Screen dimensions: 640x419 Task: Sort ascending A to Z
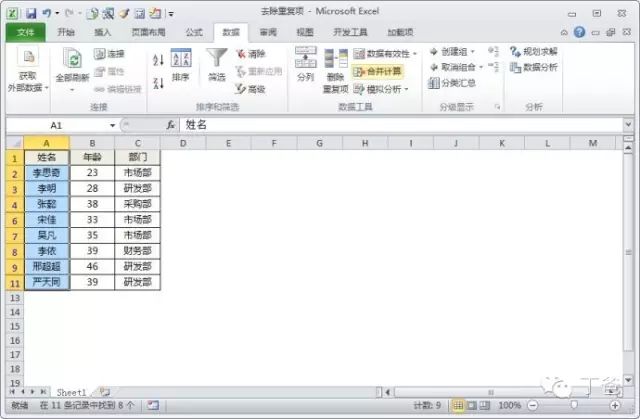tap(158, 60)
